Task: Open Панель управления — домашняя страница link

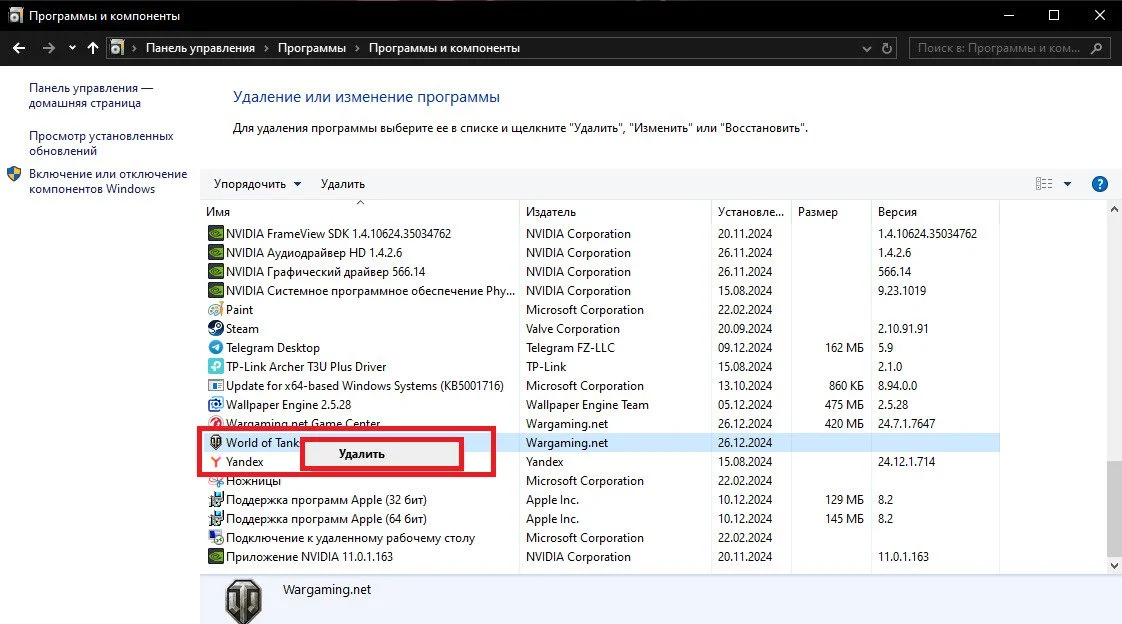Action: [91, 95]
